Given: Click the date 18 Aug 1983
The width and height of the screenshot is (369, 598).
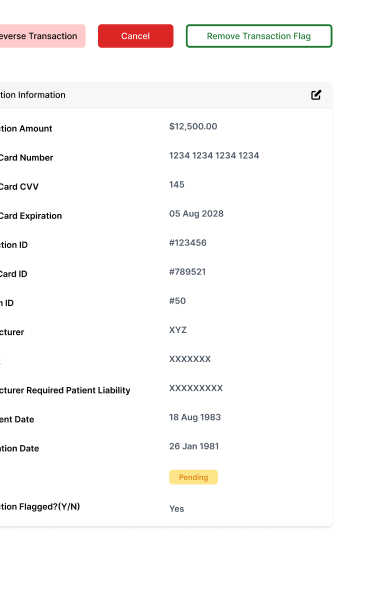Looking at the screenshot, I should (195, 417).
